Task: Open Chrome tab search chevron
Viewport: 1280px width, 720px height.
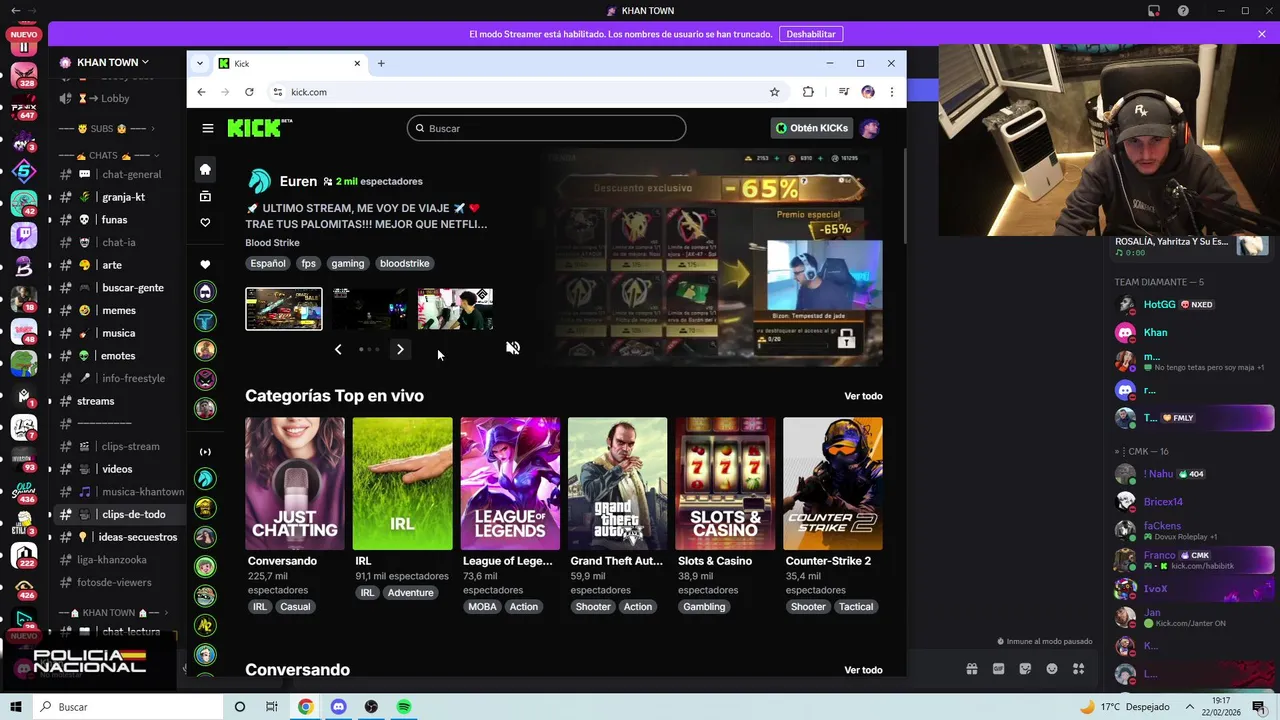Action: pyautogui.click(x=199, y=63)
